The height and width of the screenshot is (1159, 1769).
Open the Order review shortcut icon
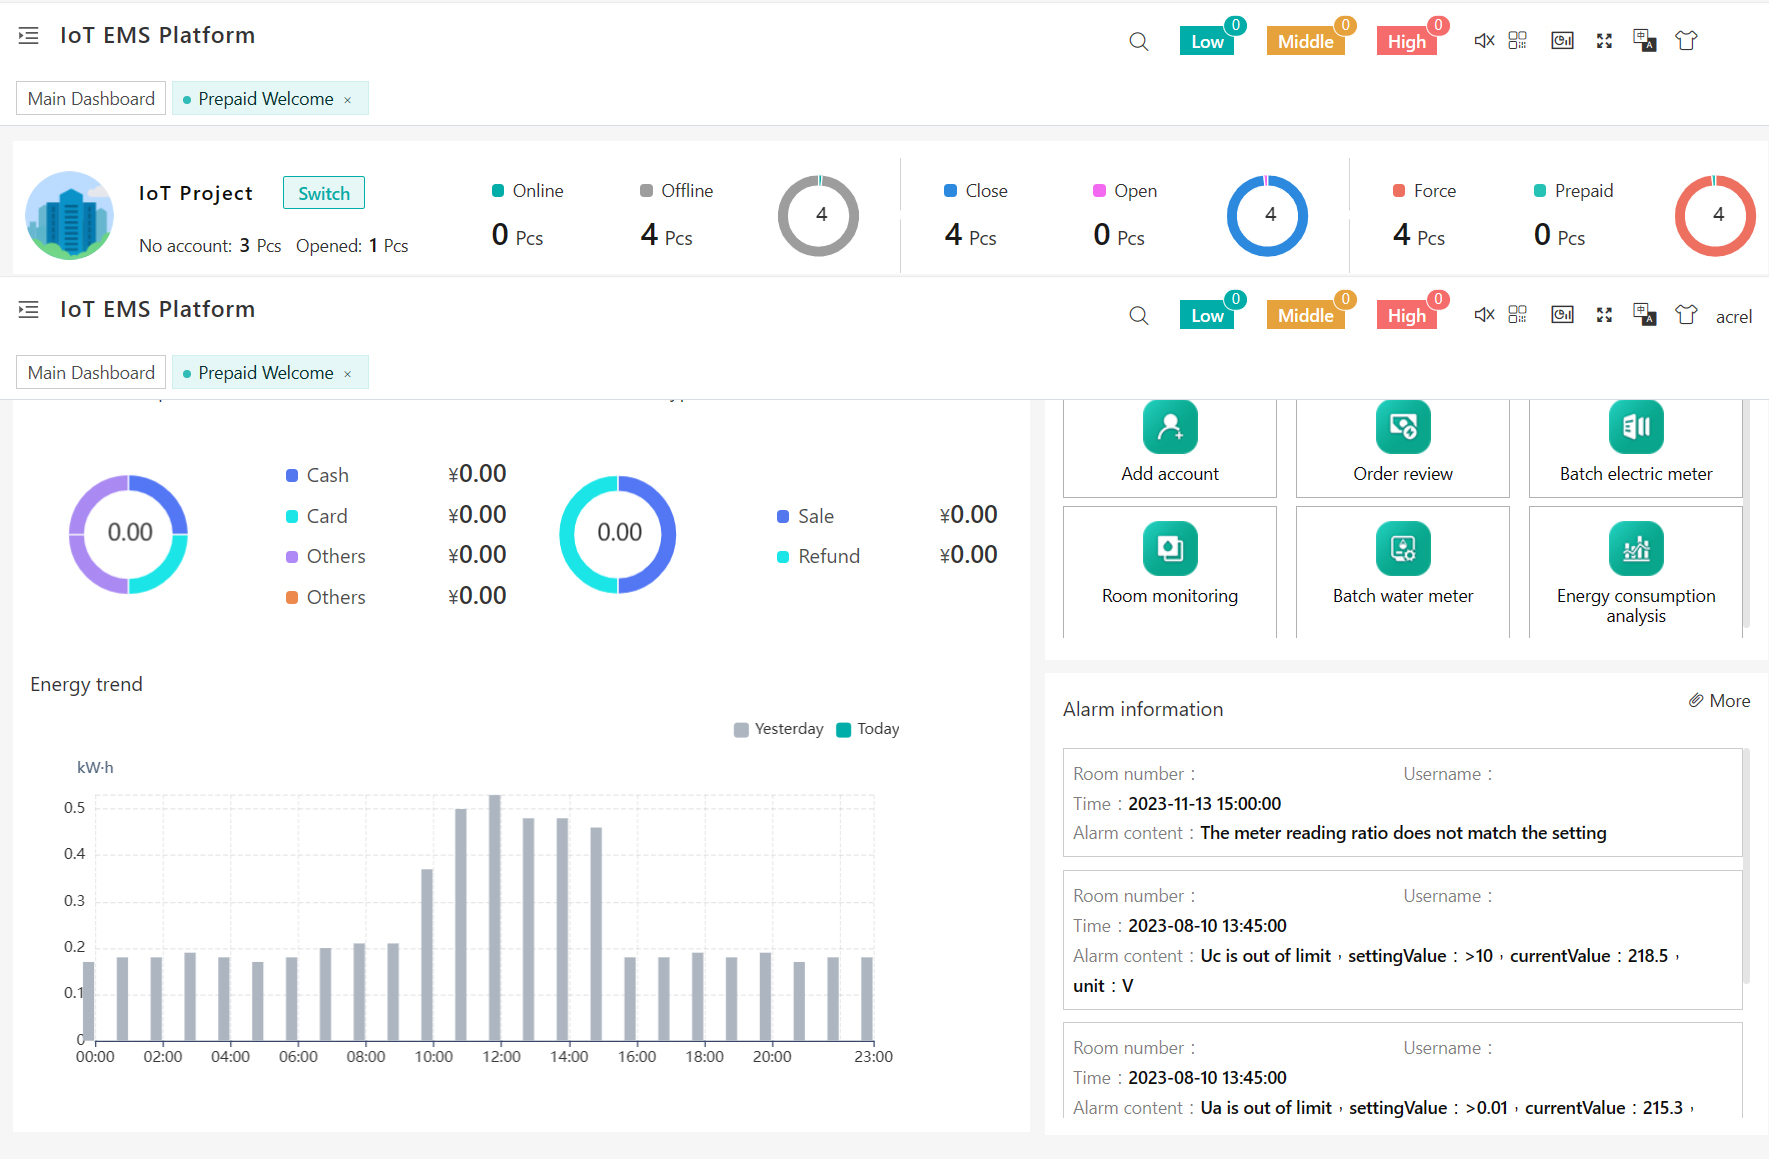1403,427
